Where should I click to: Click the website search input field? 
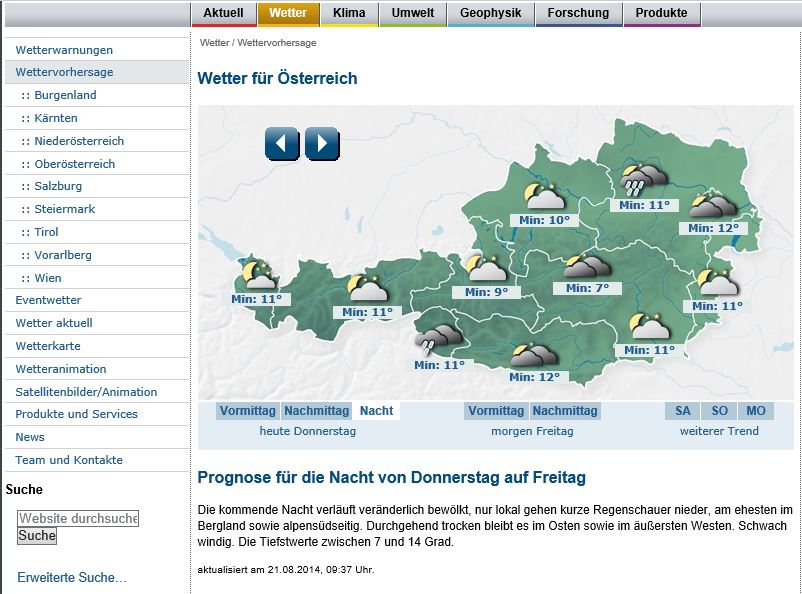[78, 518]
